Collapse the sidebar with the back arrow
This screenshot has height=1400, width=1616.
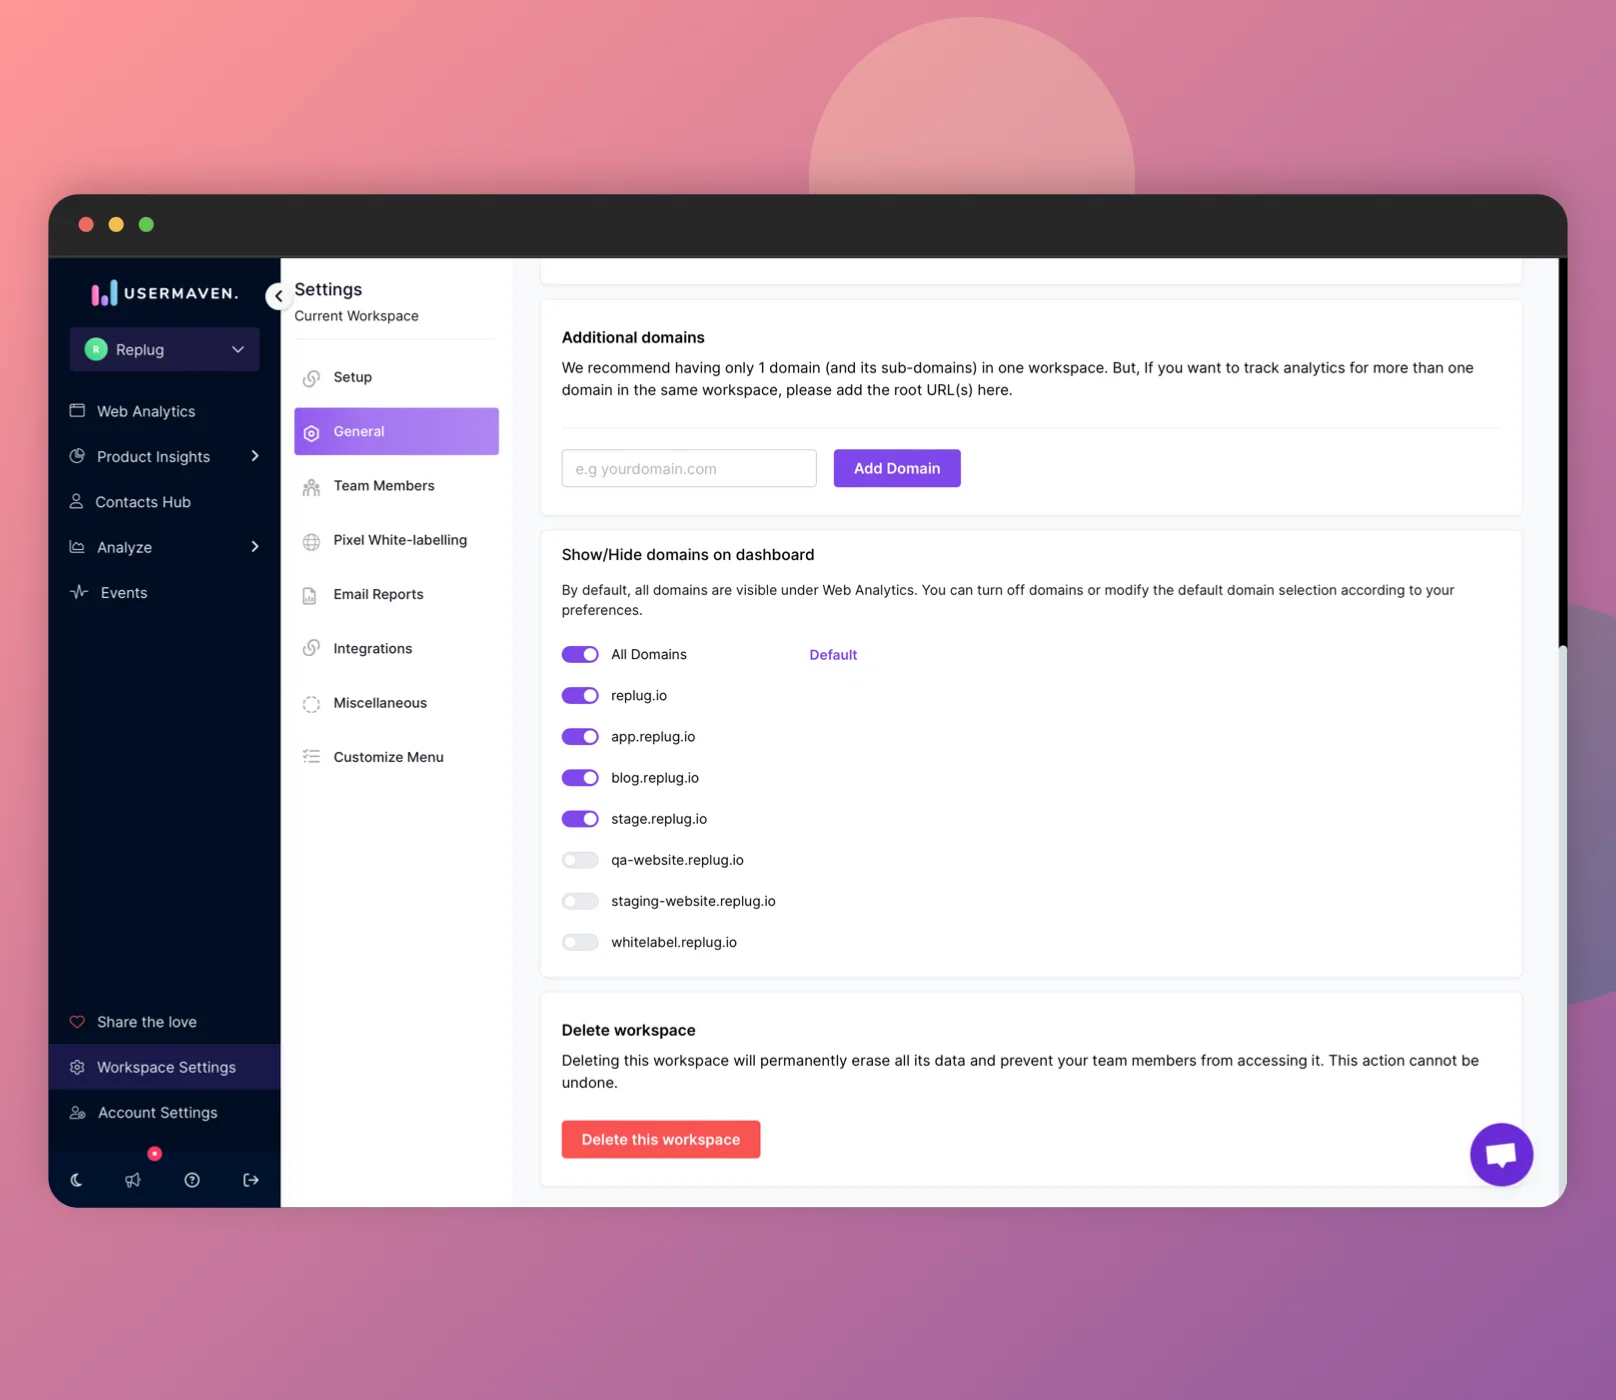278,296
